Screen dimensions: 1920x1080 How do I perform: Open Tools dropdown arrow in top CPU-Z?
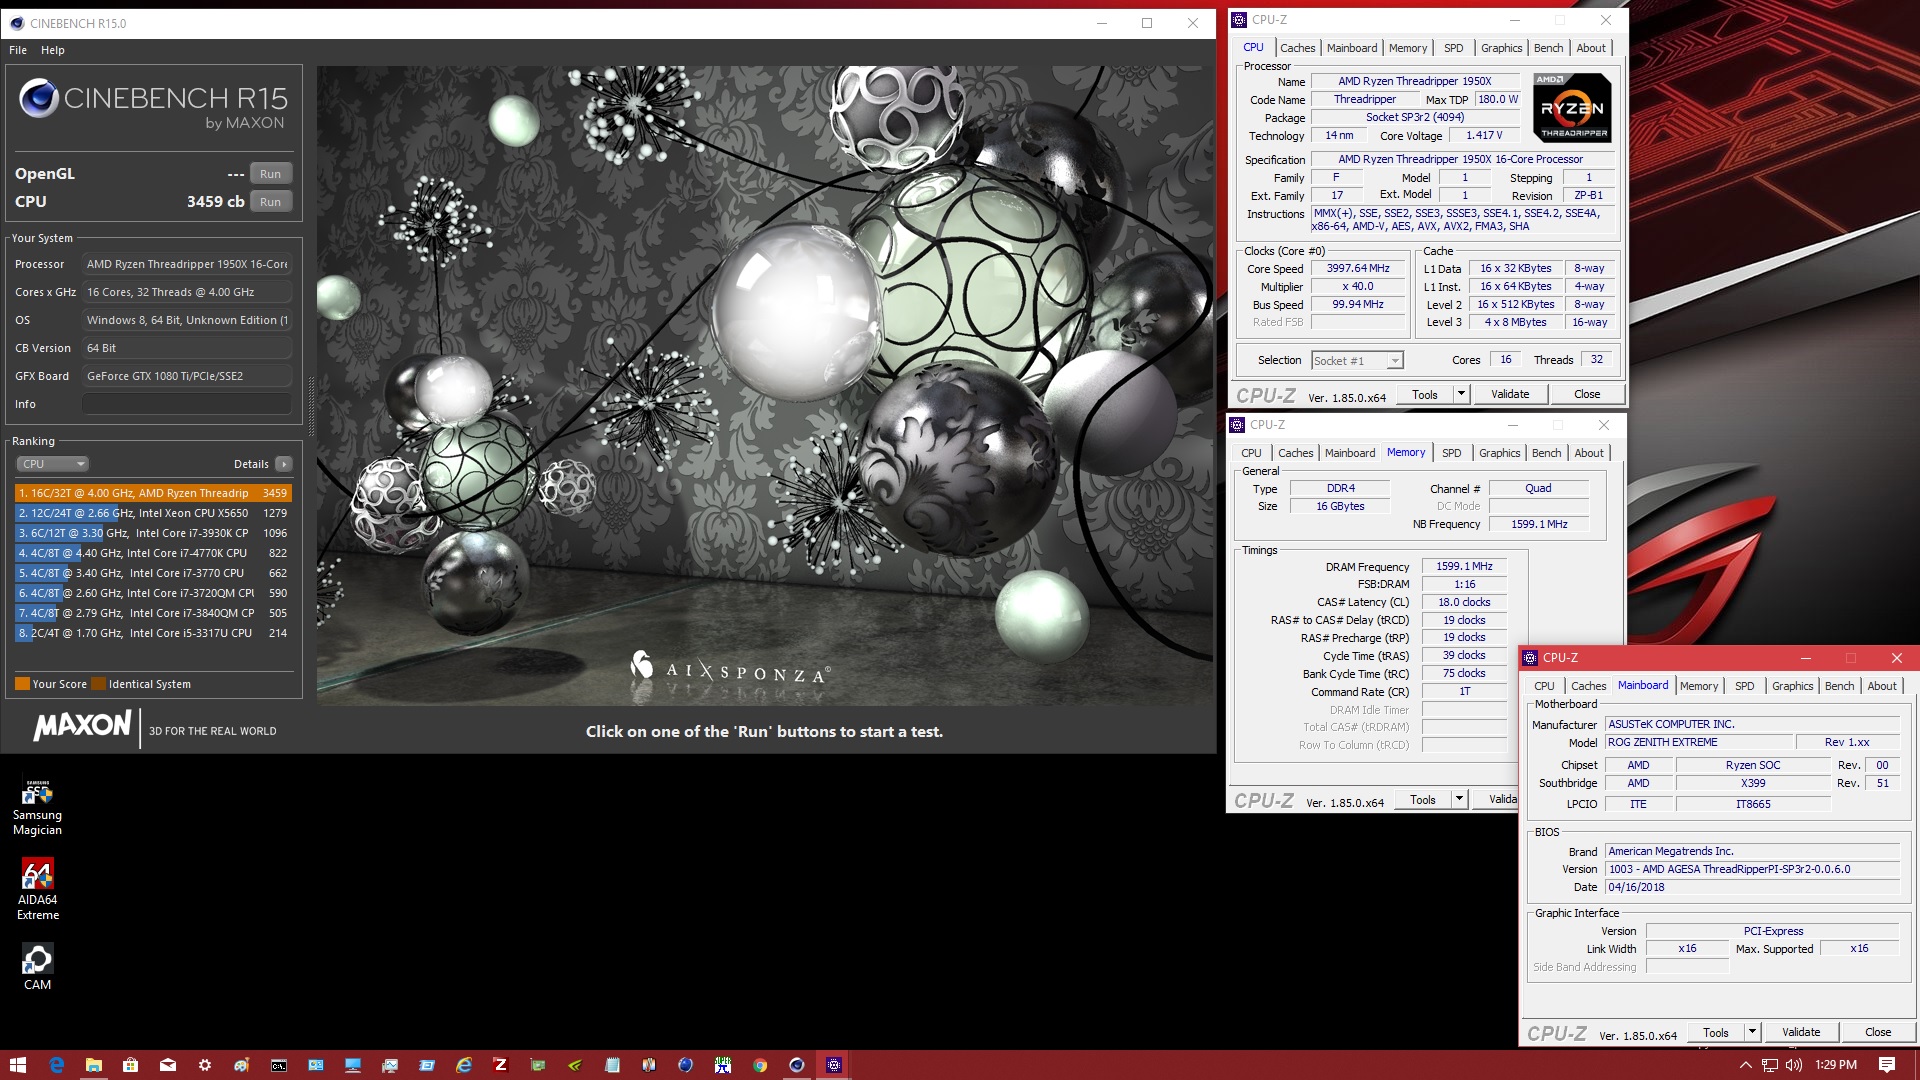click(x=1461, y=394)
